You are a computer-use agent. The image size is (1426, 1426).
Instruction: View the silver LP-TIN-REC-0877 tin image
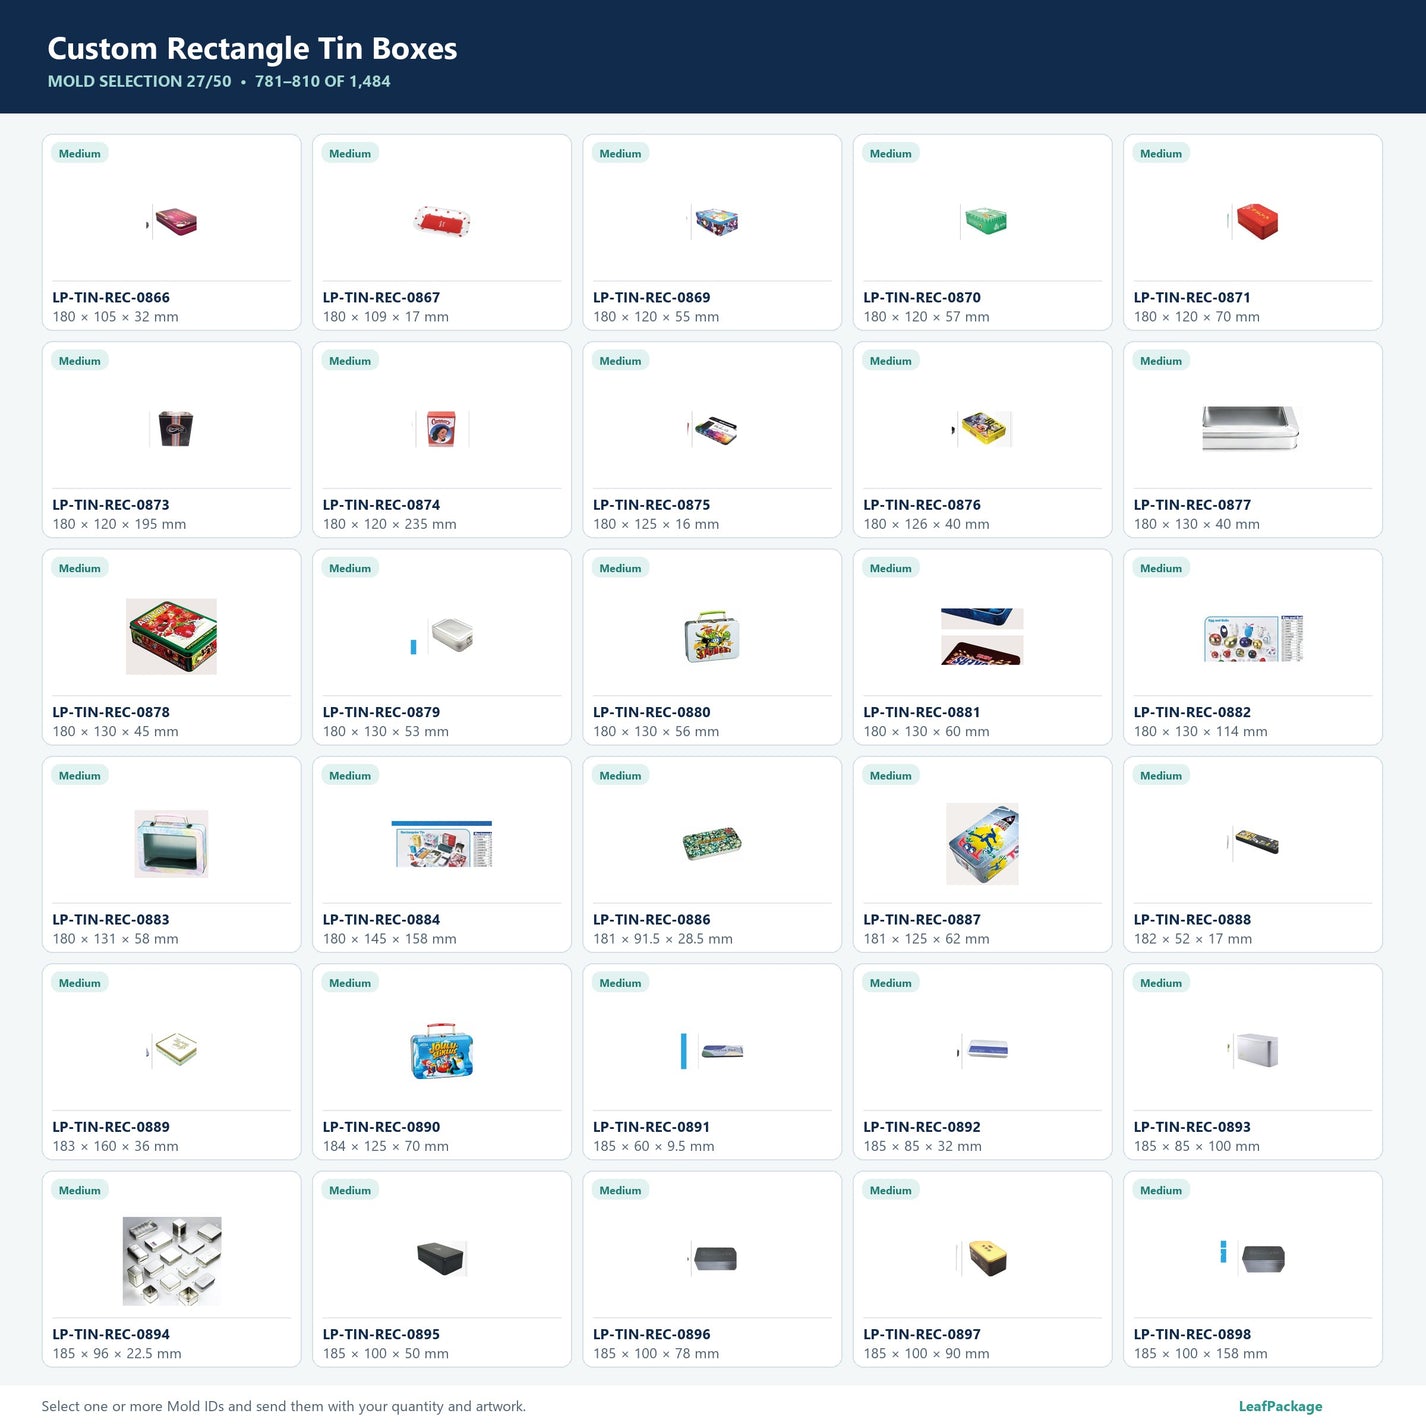1250,428
